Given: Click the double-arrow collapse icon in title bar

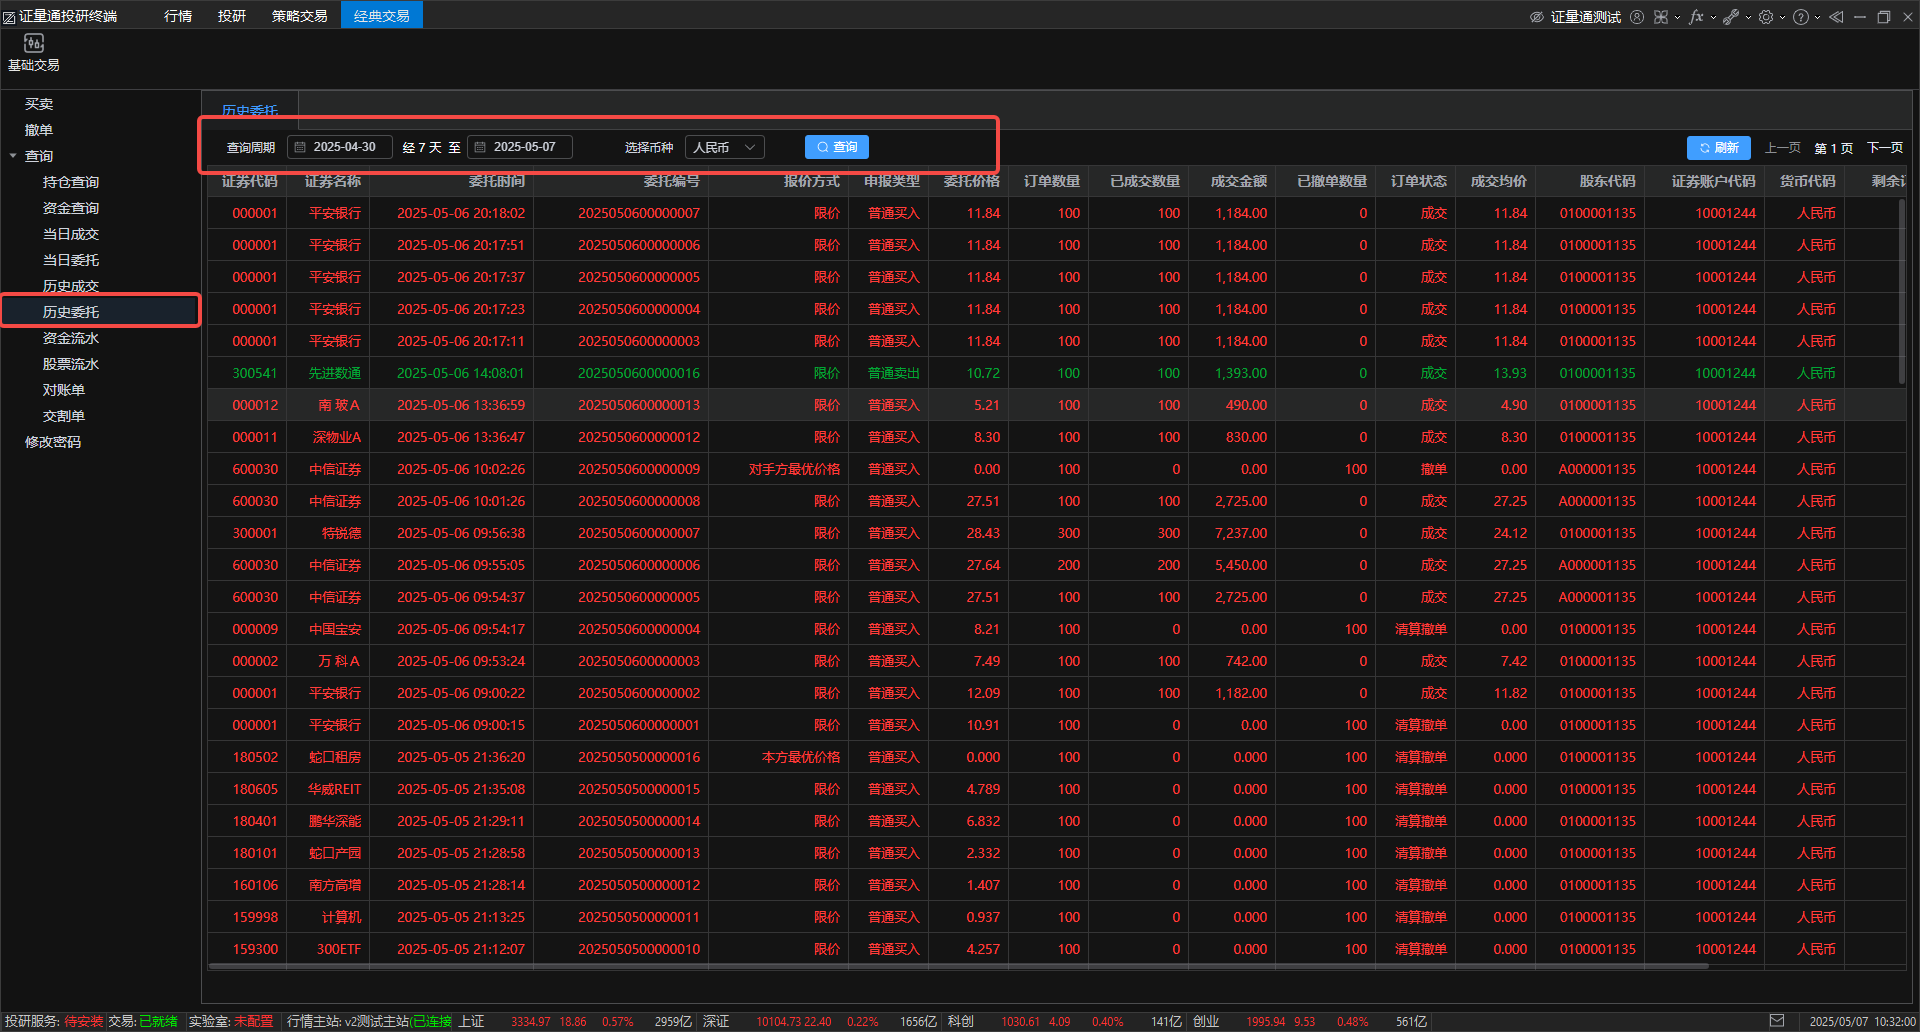Looking at the screenshot, I should (1836, 17).
